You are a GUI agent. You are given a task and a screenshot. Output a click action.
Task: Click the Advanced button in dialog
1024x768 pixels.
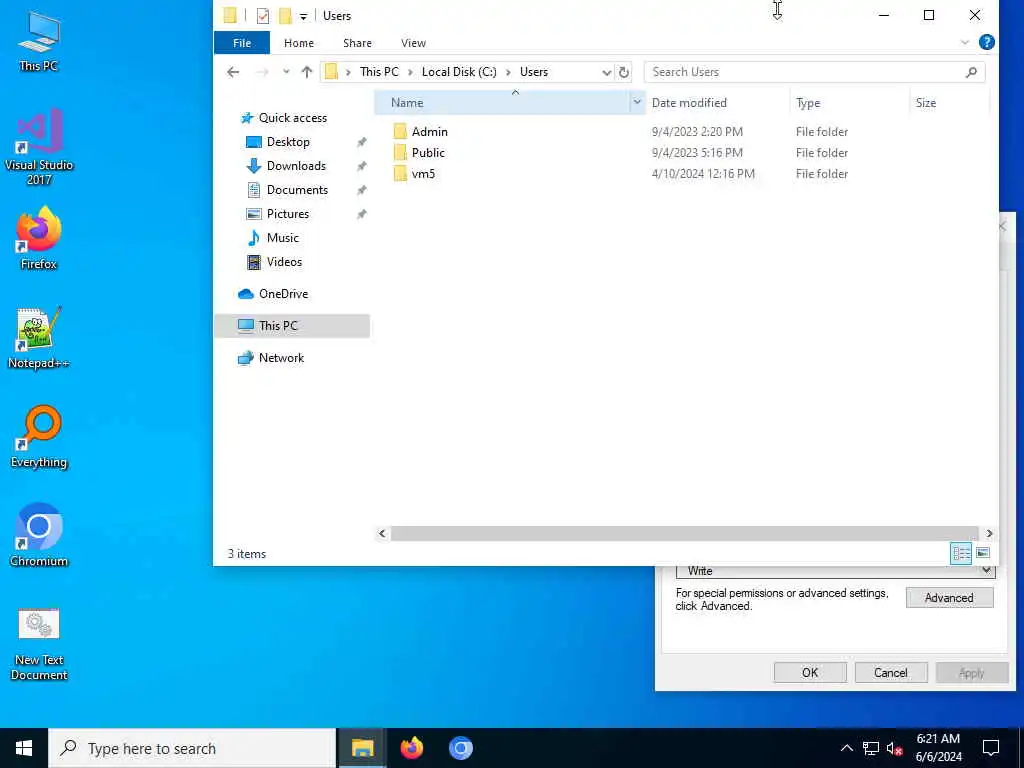(950, 598)
